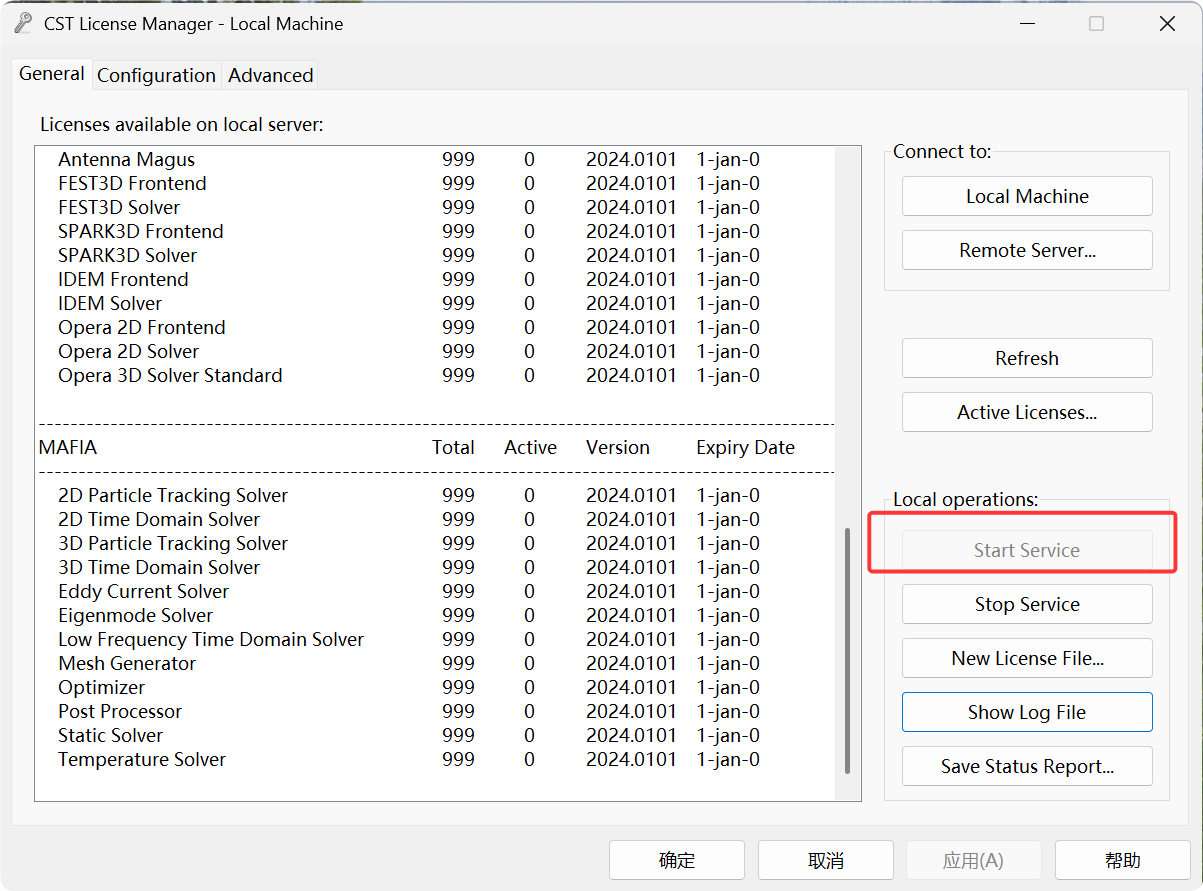Click the license list vertical scrollbar thumb
Viewport: 1203px width, 891px height.
click(847, 650)
